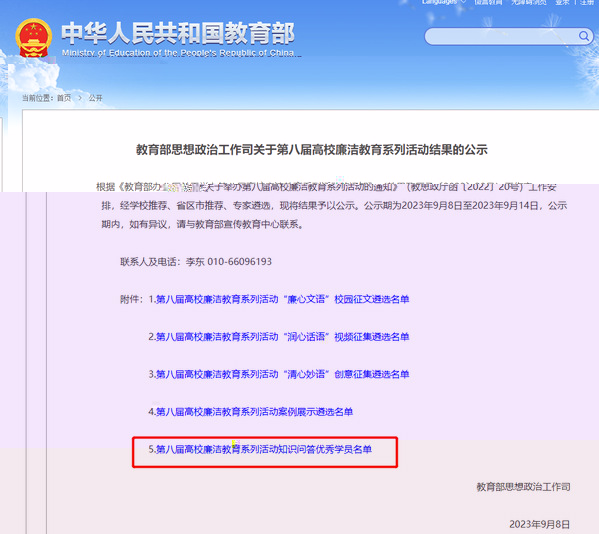599x534 pixels.
Task: Click the 当前位置 breadcrumb label
Action: tap(37, 98)
